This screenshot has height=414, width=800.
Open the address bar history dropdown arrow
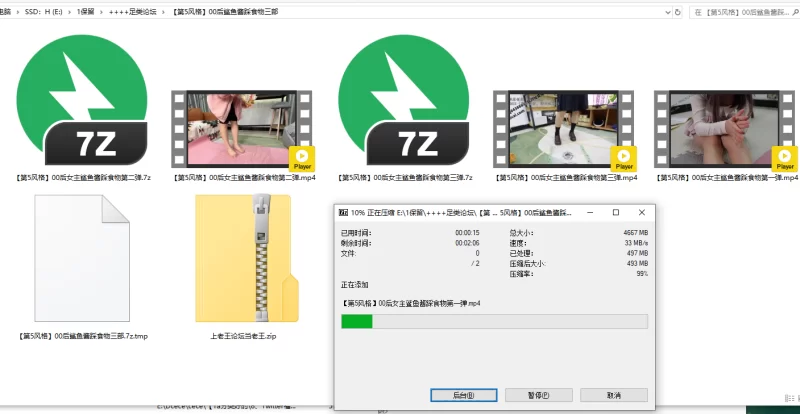[x=668, y=12]
